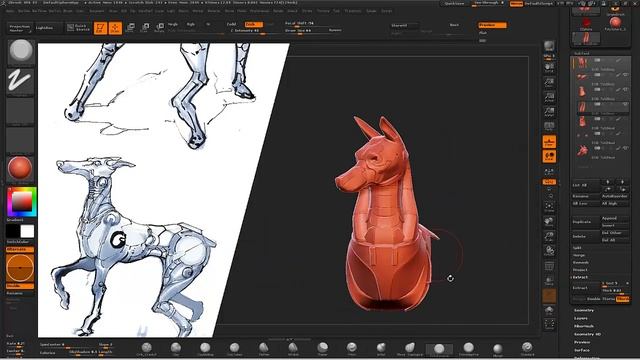Select the Scale transform tool in top shelf
The width and height of the screenshot is (640, 360).
pos(144,28)
